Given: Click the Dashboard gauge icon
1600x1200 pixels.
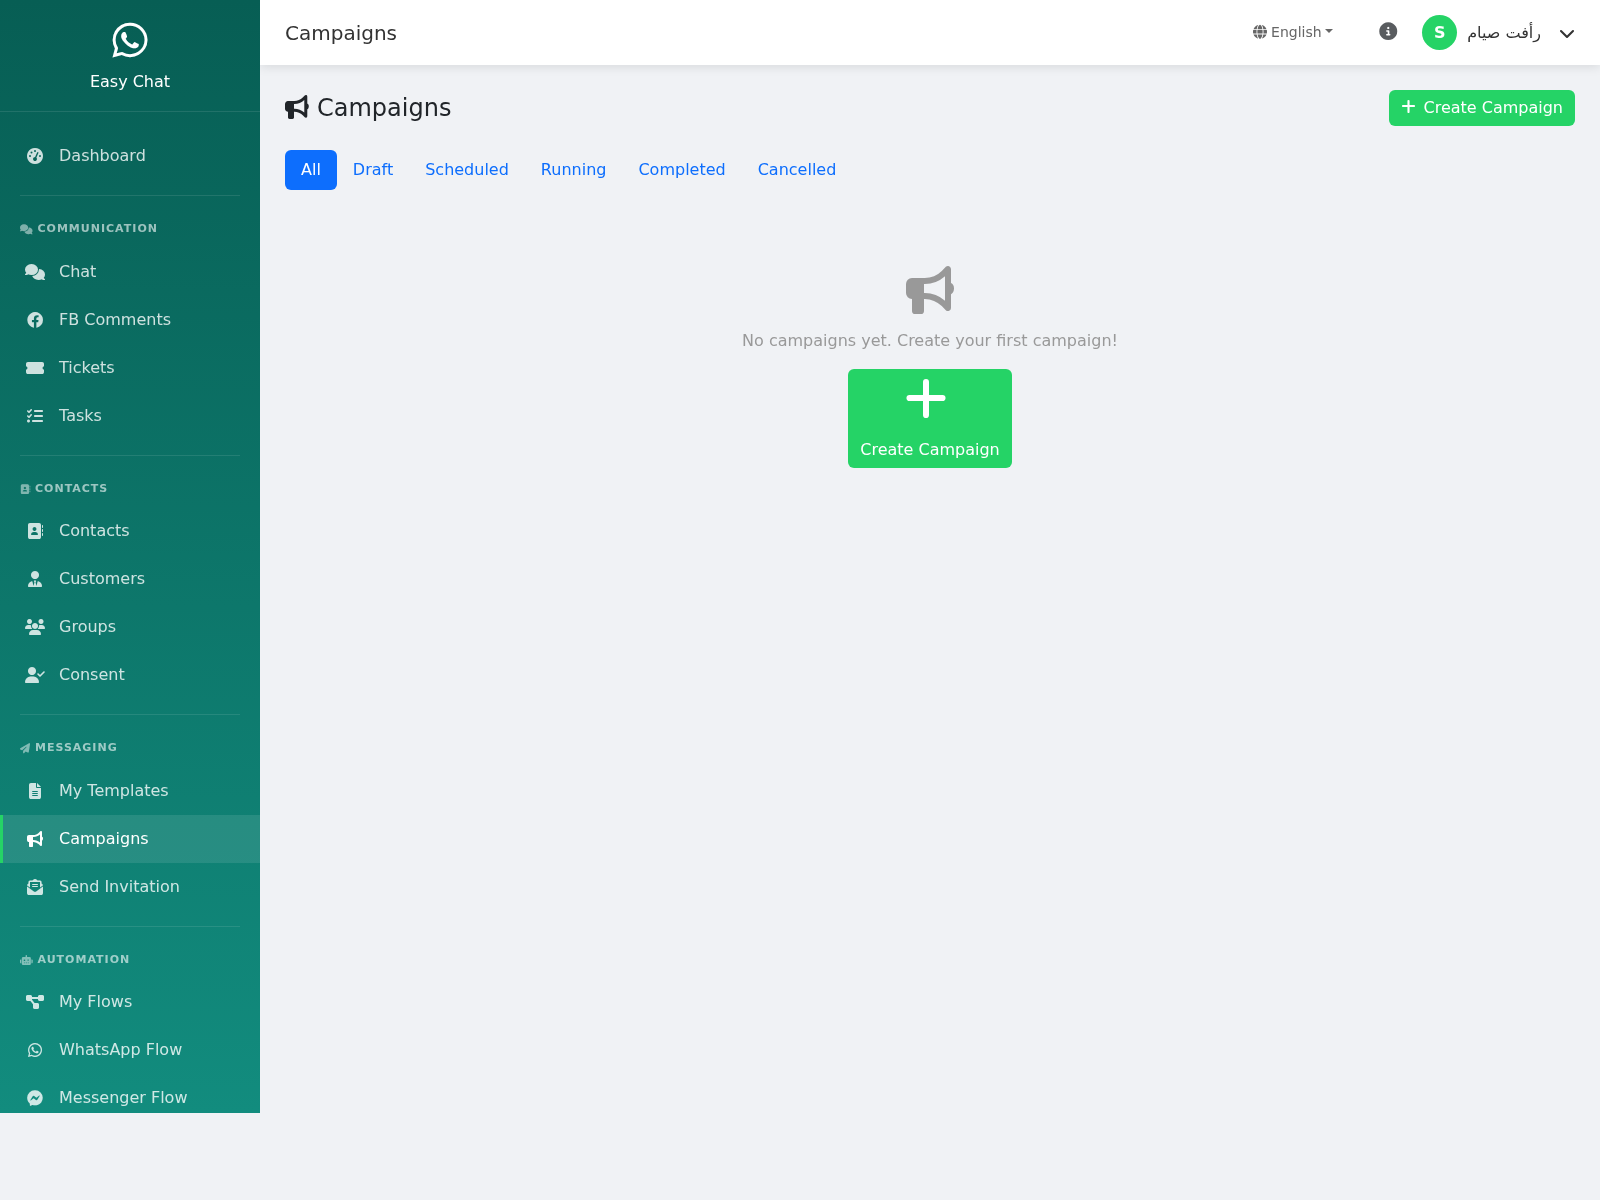Looking at the screenshot, I should click(35, 156).
